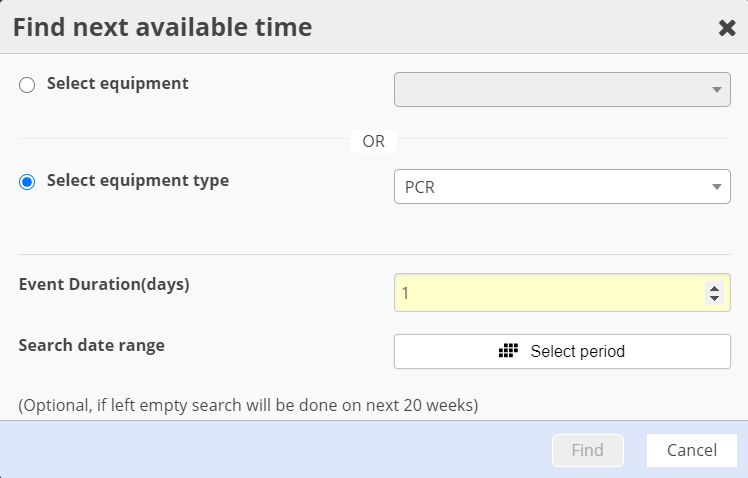748x478 pixels.
Task: Open the disabled equipment dropdown
Action: (x=552, y=89)
